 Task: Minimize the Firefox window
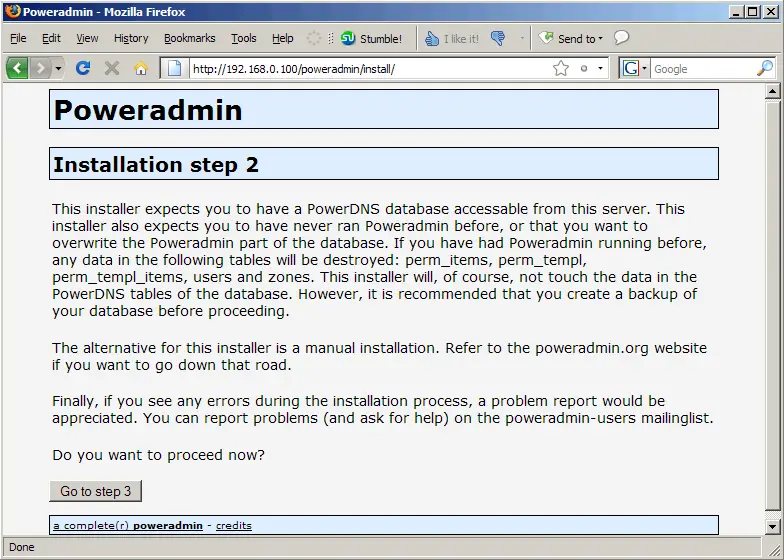pos(735,12)
